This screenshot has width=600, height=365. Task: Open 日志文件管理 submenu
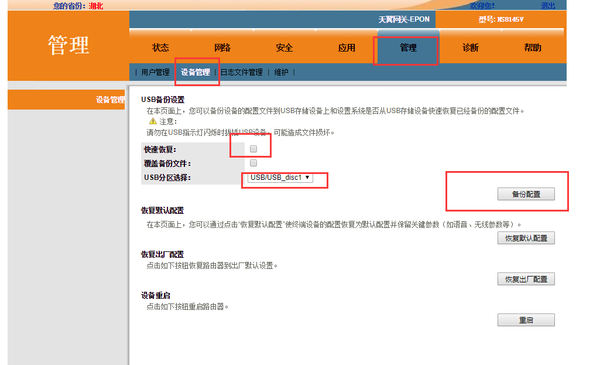[x=241, y=72]
